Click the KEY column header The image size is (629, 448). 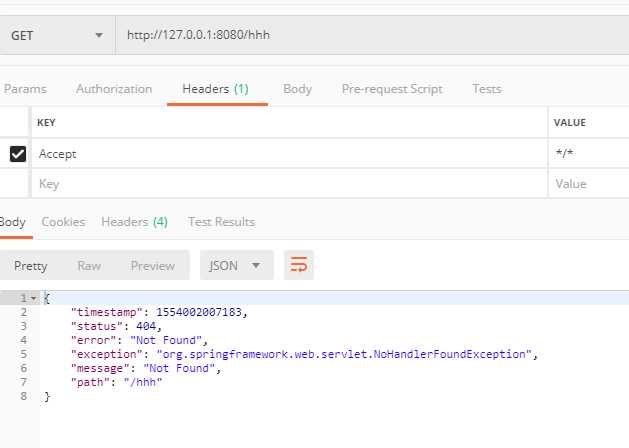(x=46, y=122)
